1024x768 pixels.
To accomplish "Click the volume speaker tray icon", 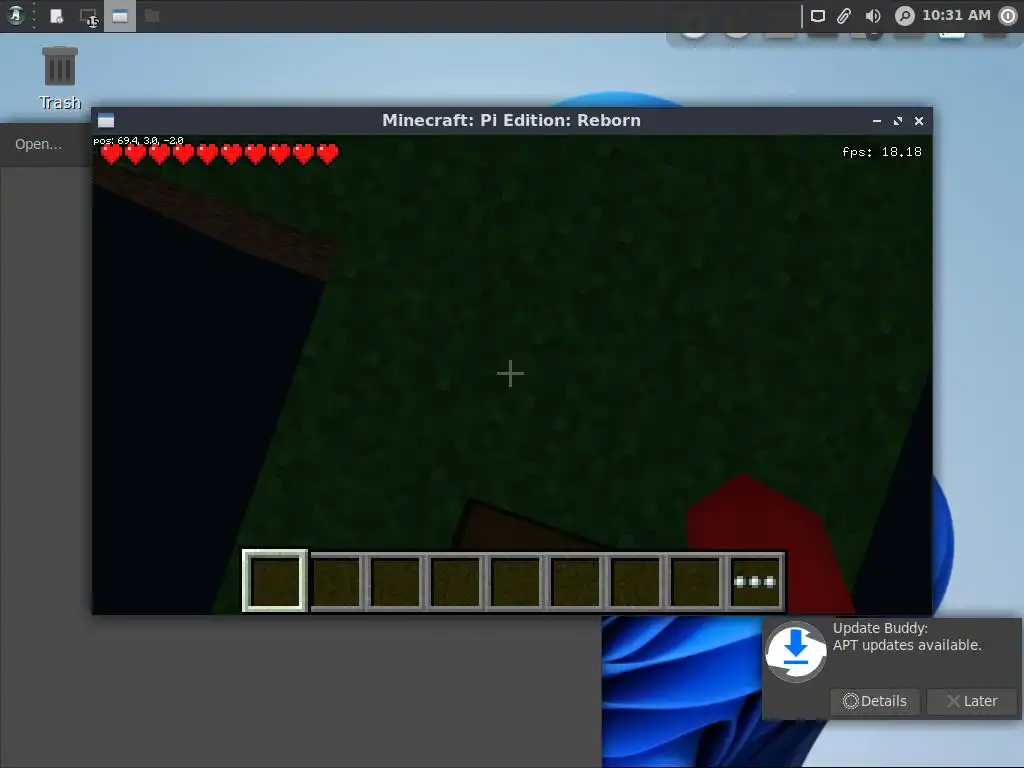I will 872,16.
